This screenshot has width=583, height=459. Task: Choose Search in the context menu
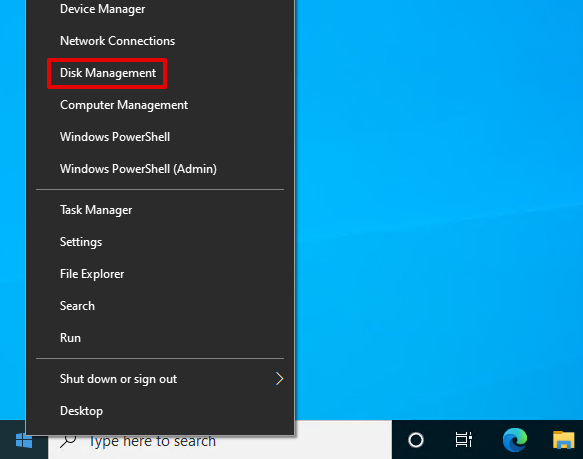[160, 306]
